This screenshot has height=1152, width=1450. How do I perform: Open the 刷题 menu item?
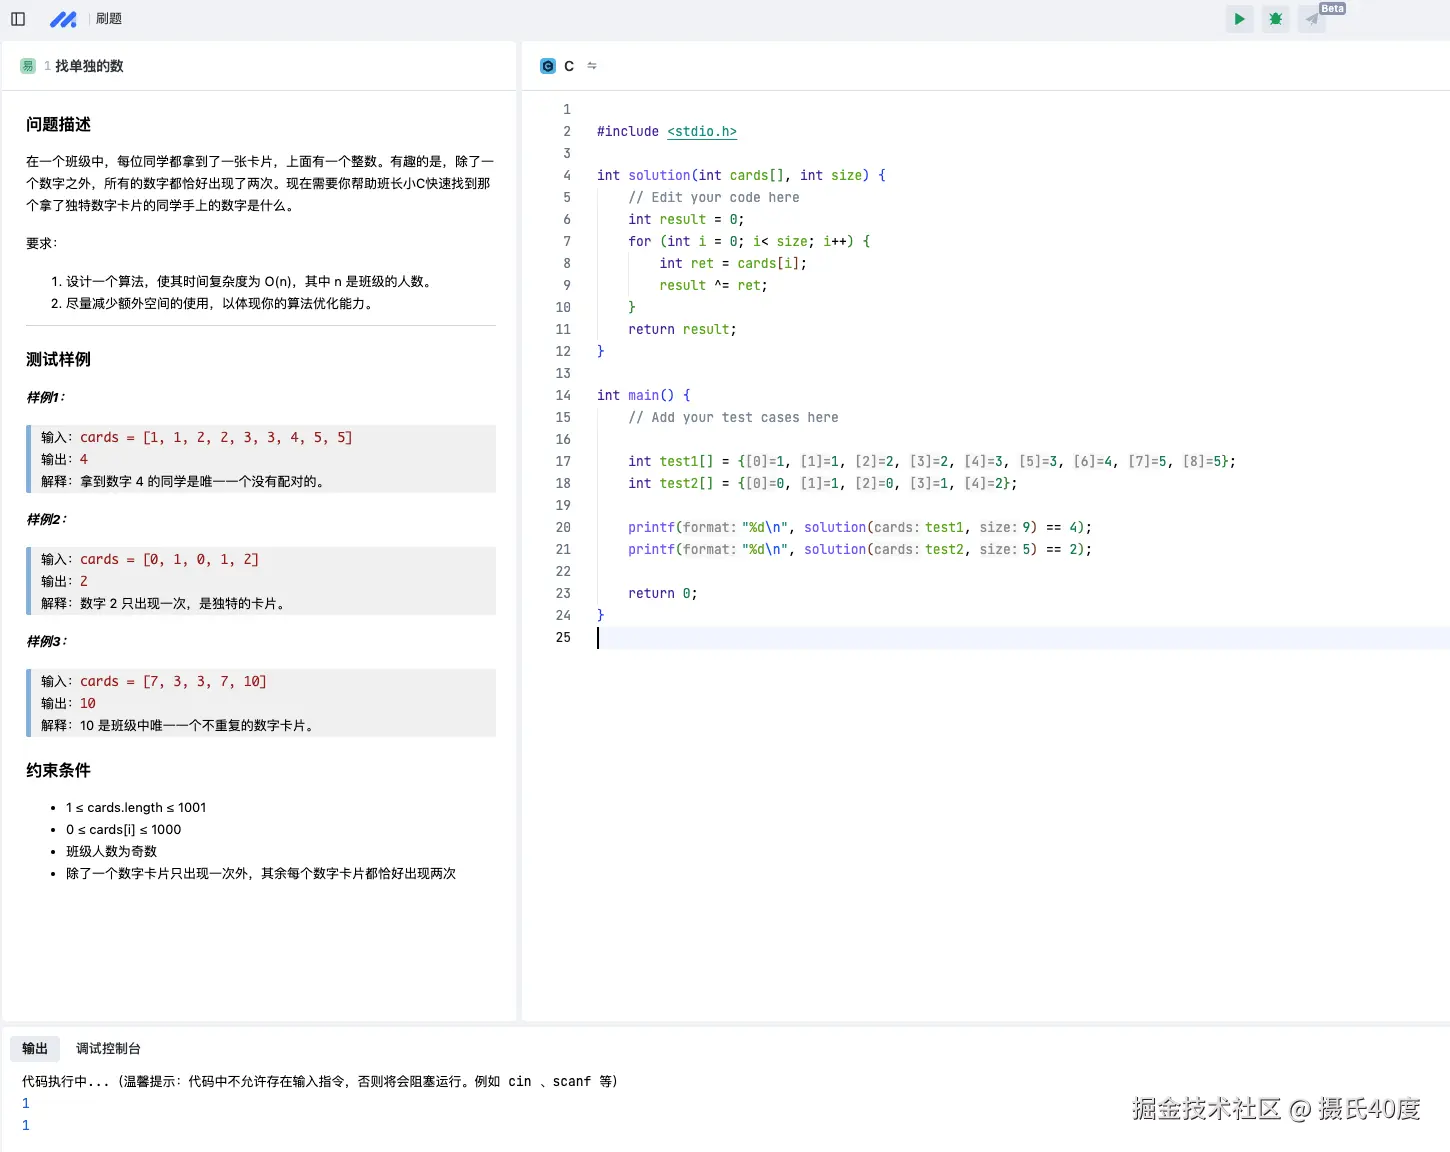click(108, 19)
